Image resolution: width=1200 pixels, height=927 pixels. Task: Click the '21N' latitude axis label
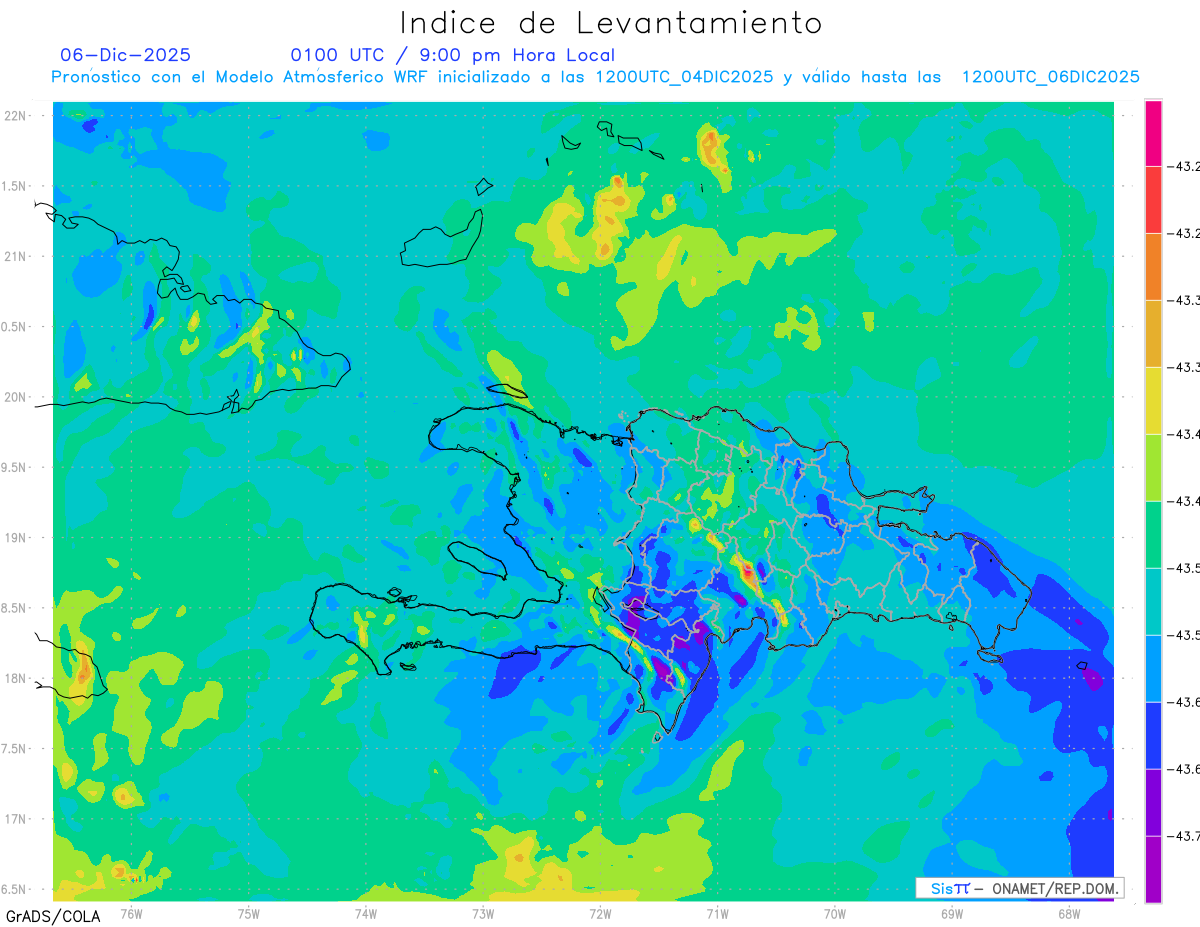click(x=16, y=256)
